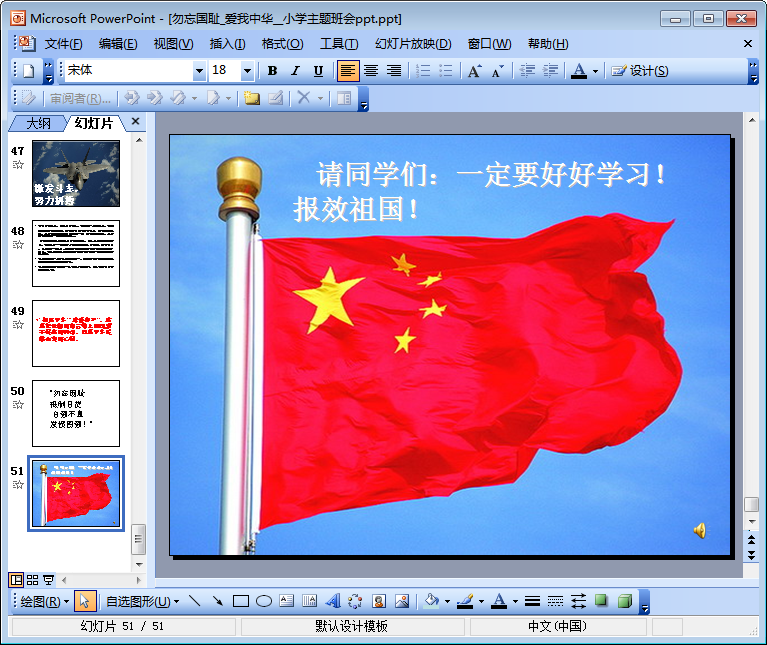This screenshot has width=767, height=645.
Task: Open the 工具 (Tools) menu
Action: (339, 44)
